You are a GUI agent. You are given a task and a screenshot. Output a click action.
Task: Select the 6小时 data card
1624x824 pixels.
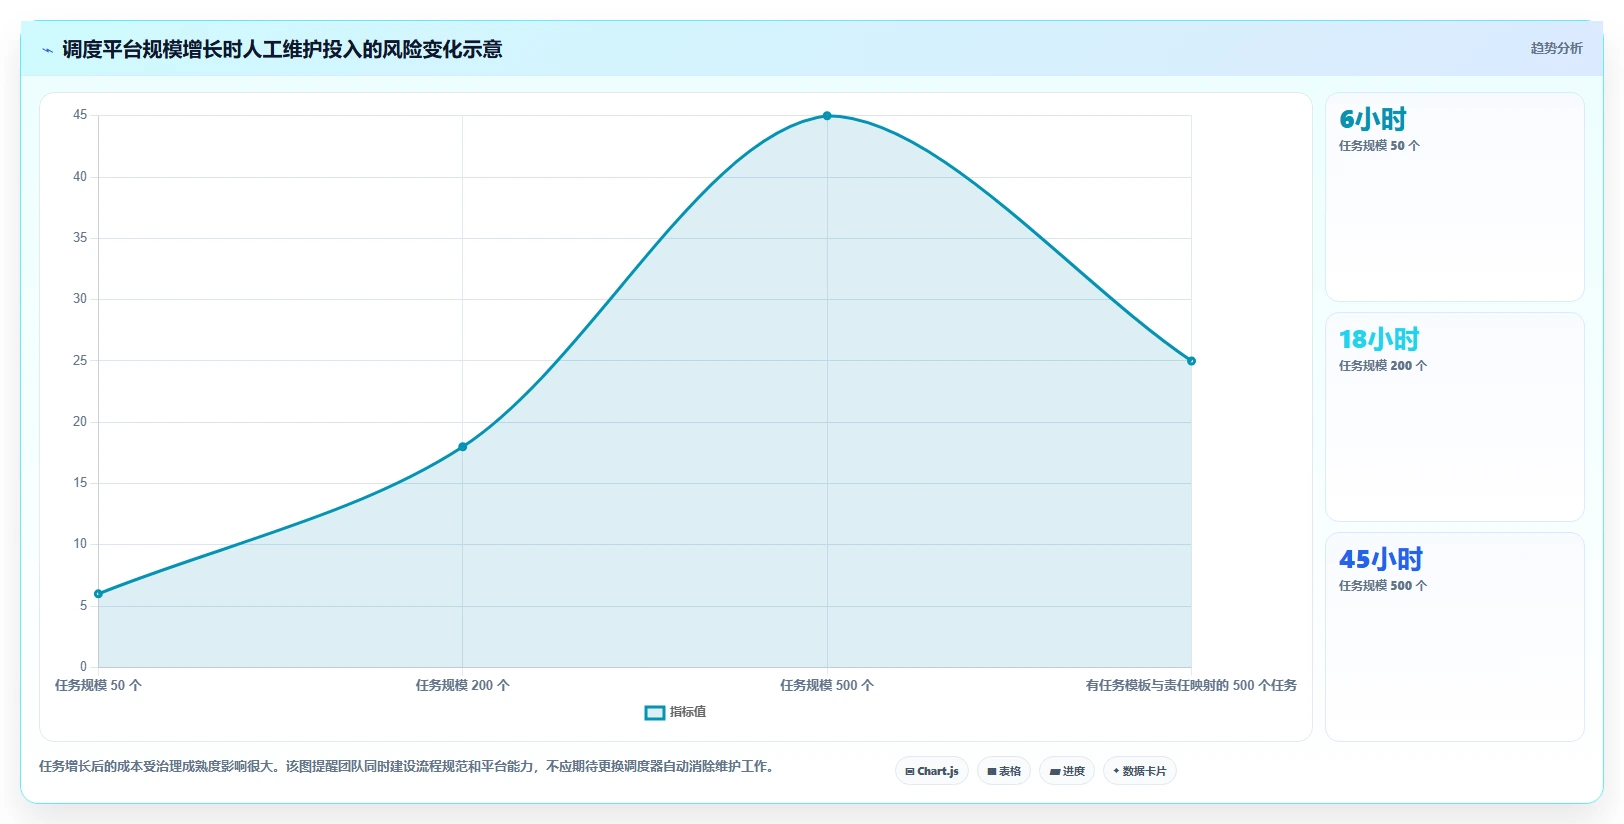[1455, 197]
